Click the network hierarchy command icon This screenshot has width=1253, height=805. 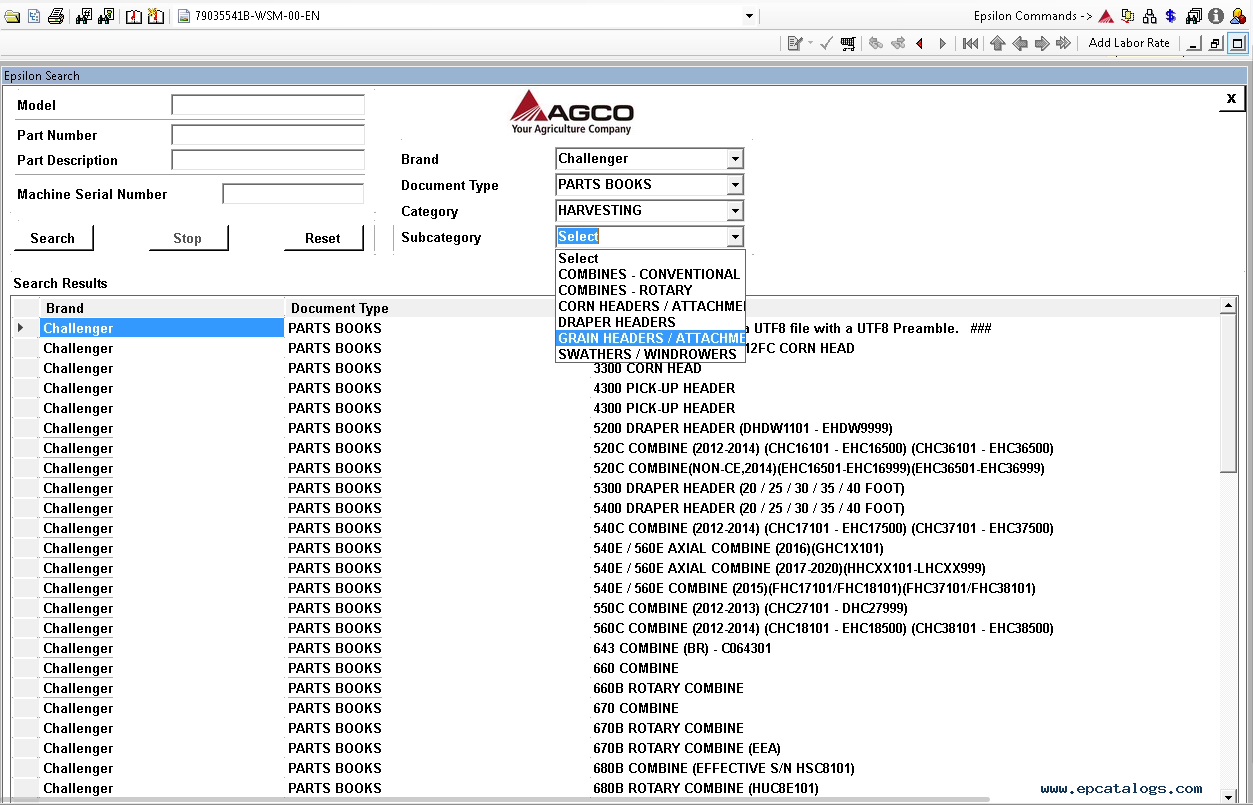(x=1150, y=16)
